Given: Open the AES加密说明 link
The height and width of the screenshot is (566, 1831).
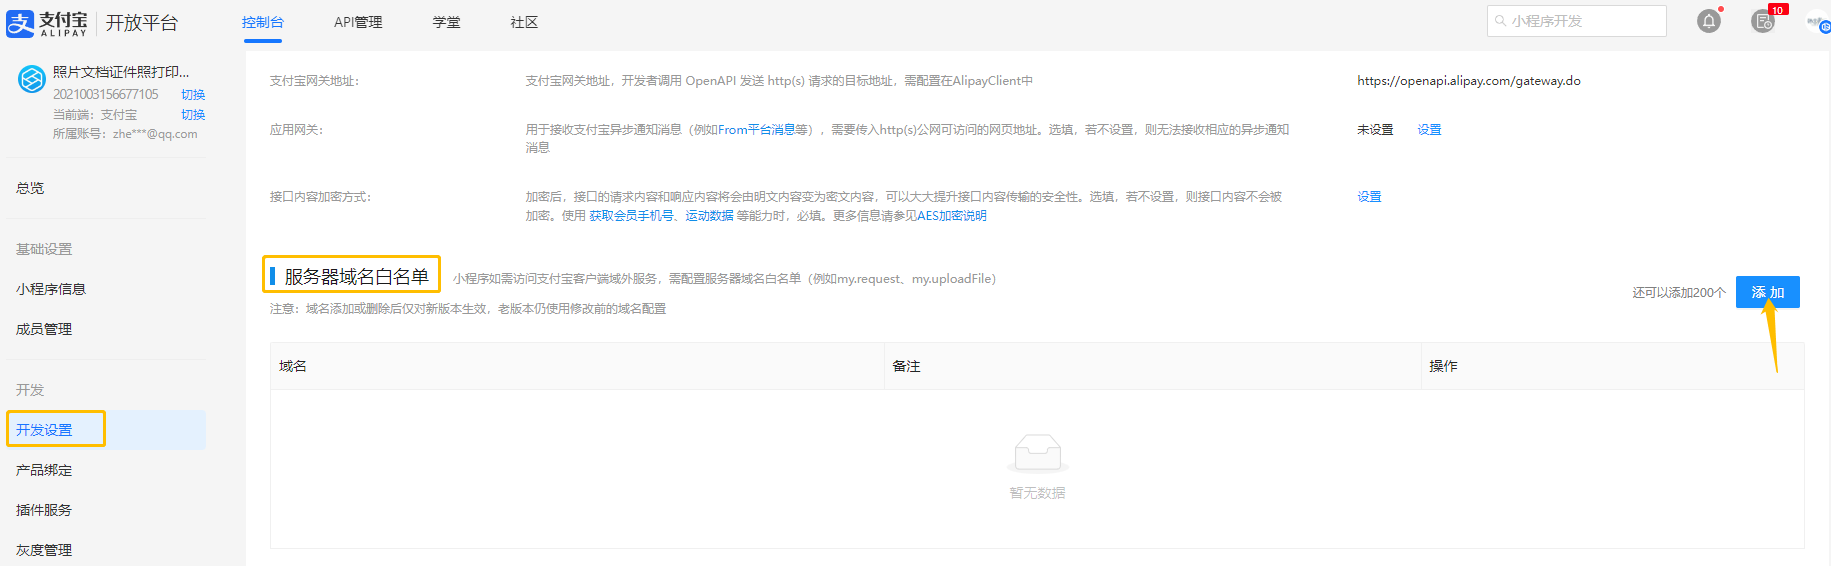Looking at the screenshot, I should (x=952, y=216).
